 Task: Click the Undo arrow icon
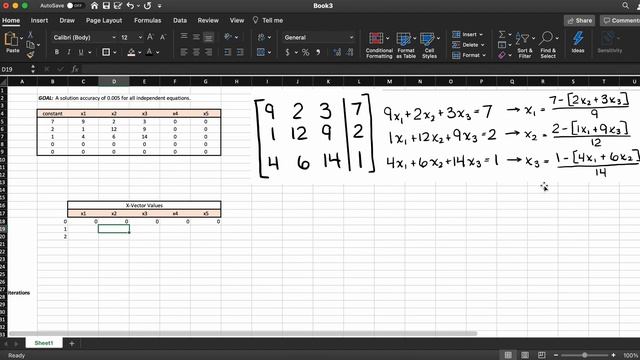tap(130, 6)
